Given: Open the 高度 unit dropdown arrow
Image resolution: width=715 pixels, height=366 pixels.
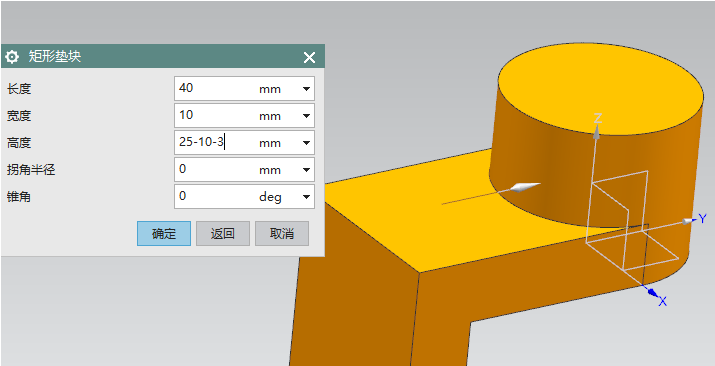Looking at the screenshot, I should pyautogui.click(x=306, y=143).
